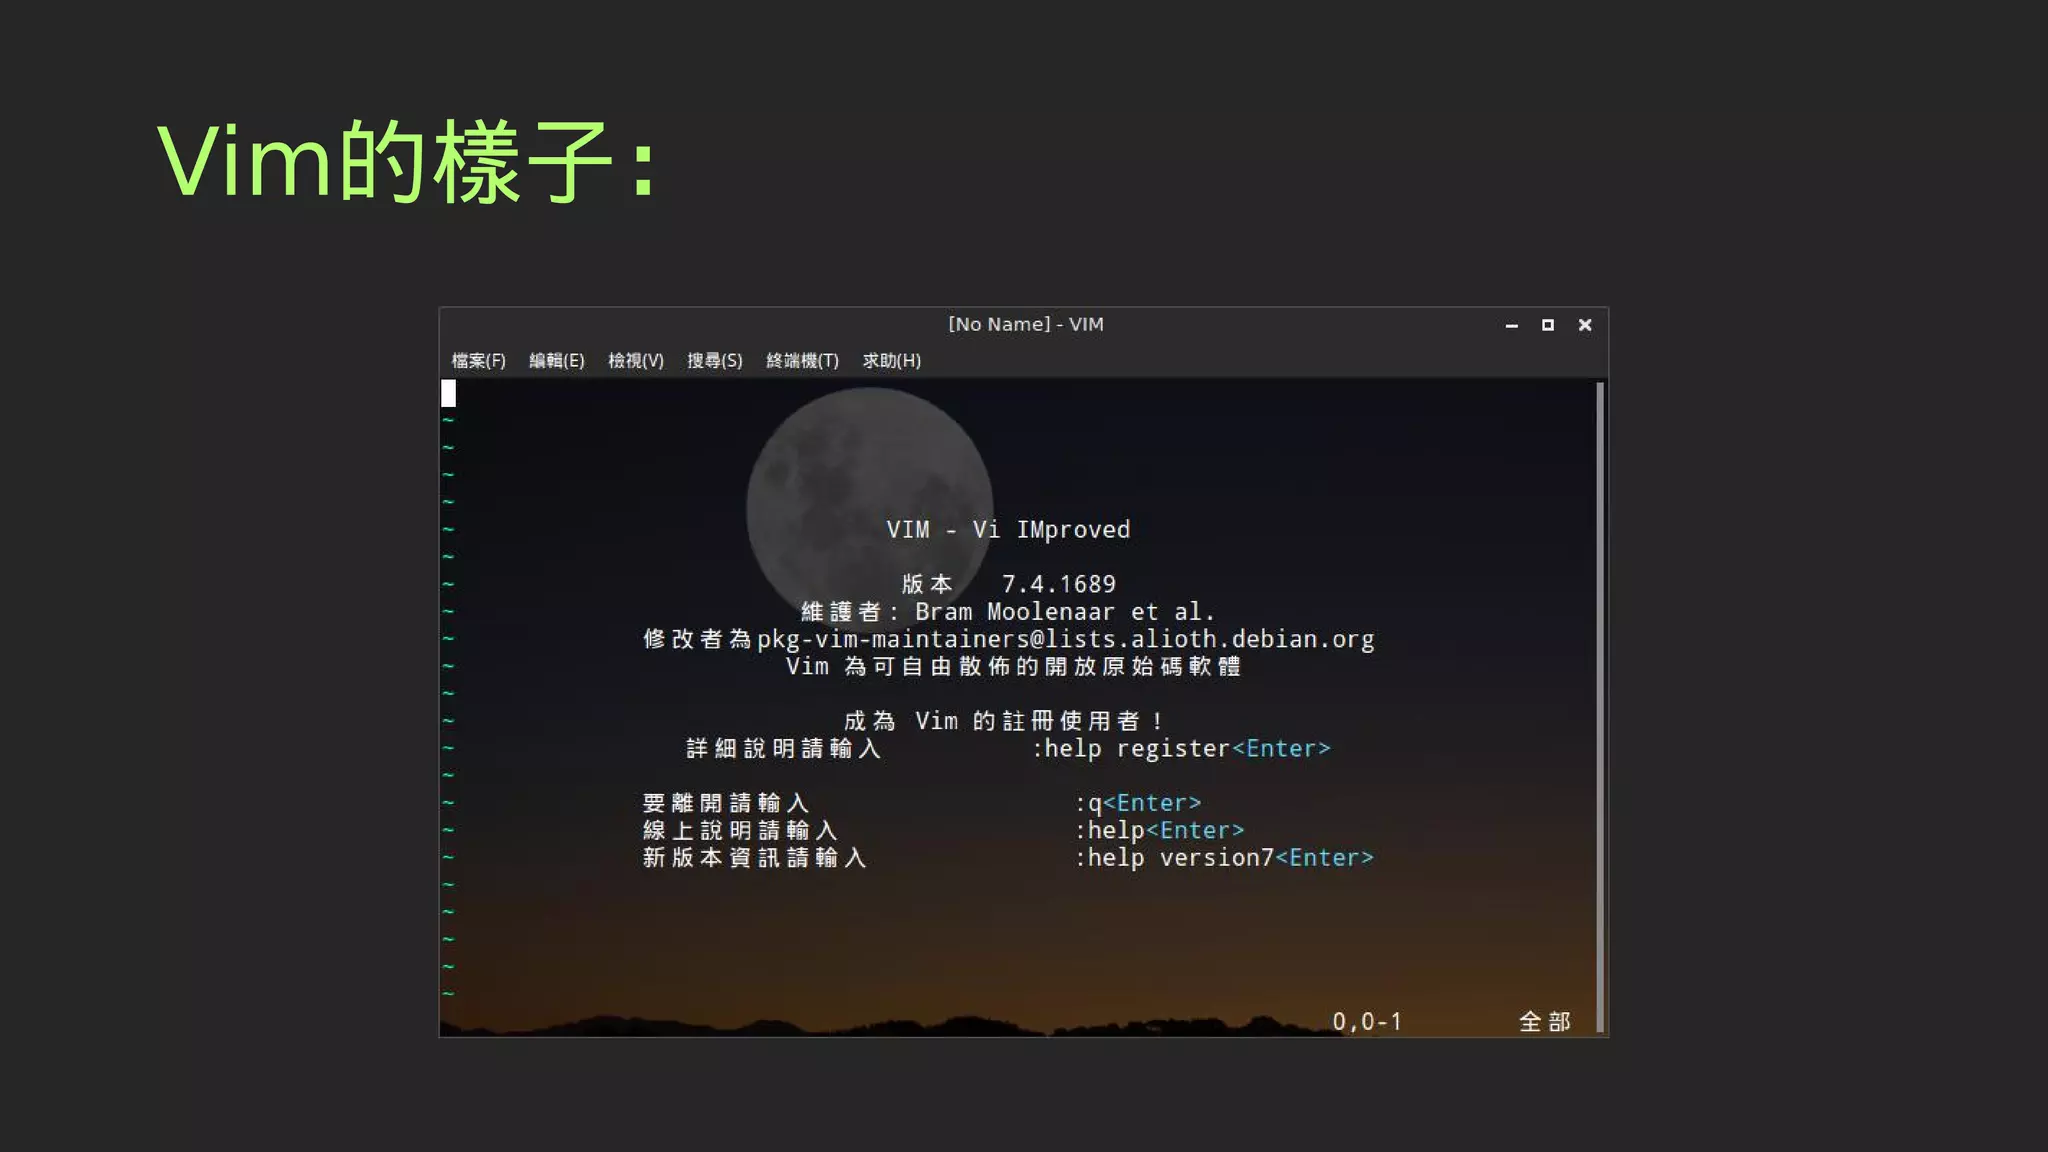Open the 終端機(T) menu
Image resolution: width=2048 pixels, height=1152 pixels.
pyautogui.click(x=802, y=360)
